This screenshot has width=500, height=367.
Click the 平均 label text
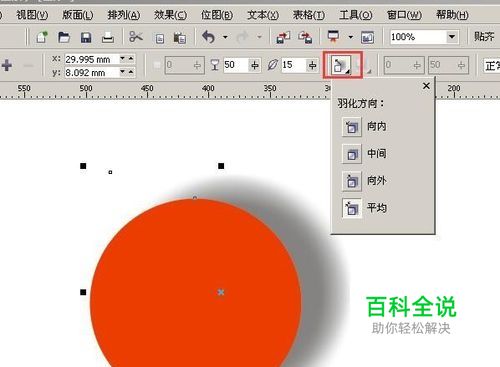tap(377, 208)
